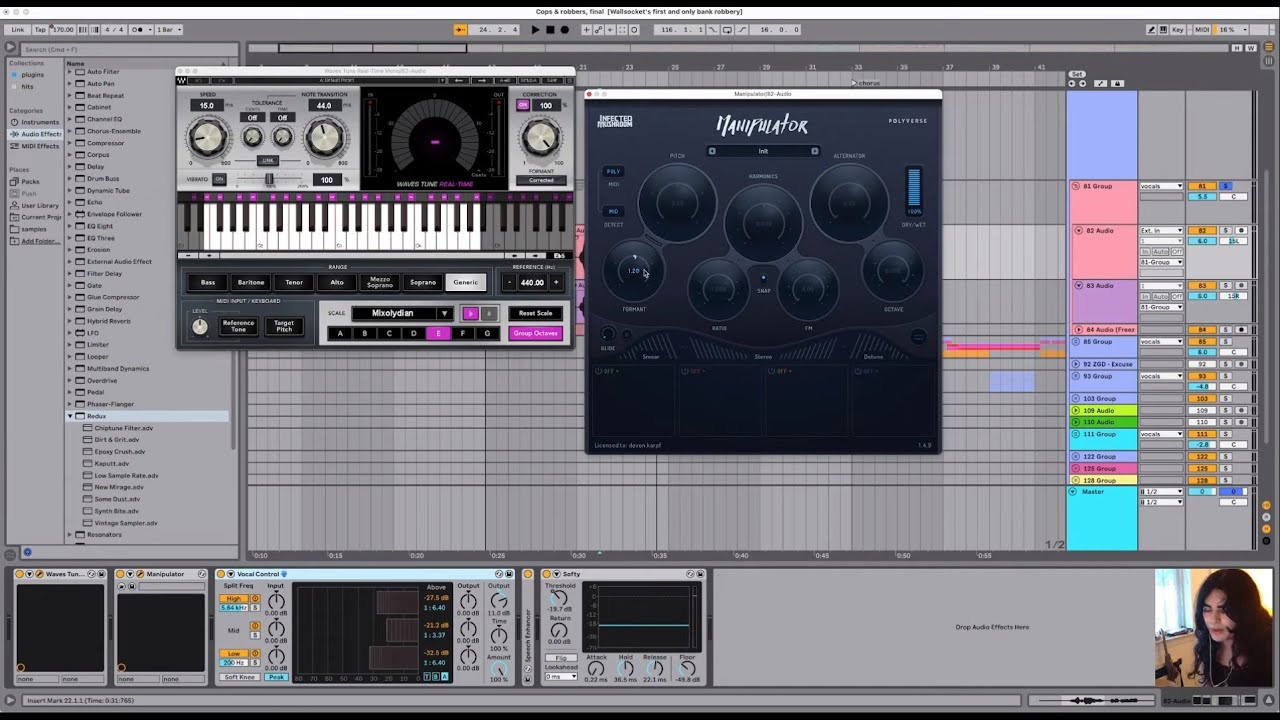The width and height of the screenshot is (1280, 720).
Task: Click the Alternator knob in Manipulator
Action: pyautogui.click(x=849, y=203)
